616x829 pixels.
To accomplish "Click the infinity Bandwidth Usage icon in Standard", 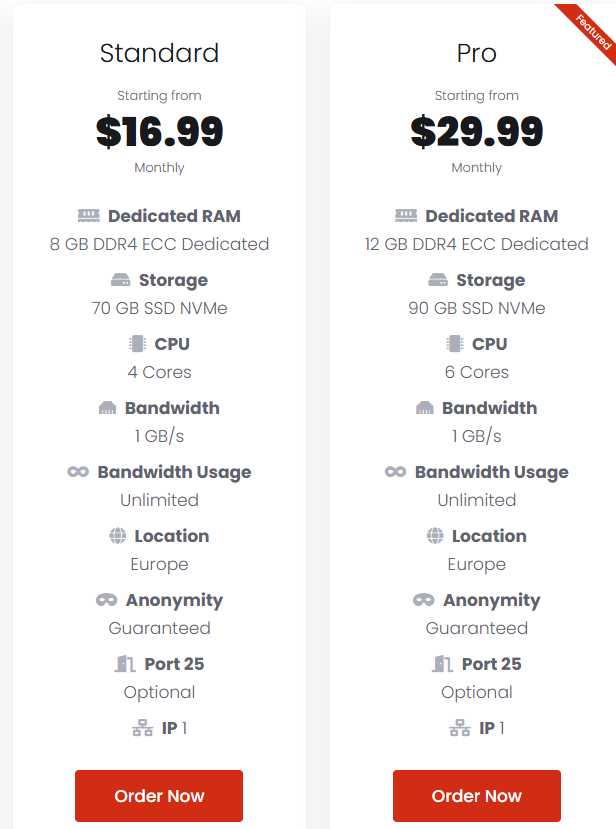I will click(78, 472).
